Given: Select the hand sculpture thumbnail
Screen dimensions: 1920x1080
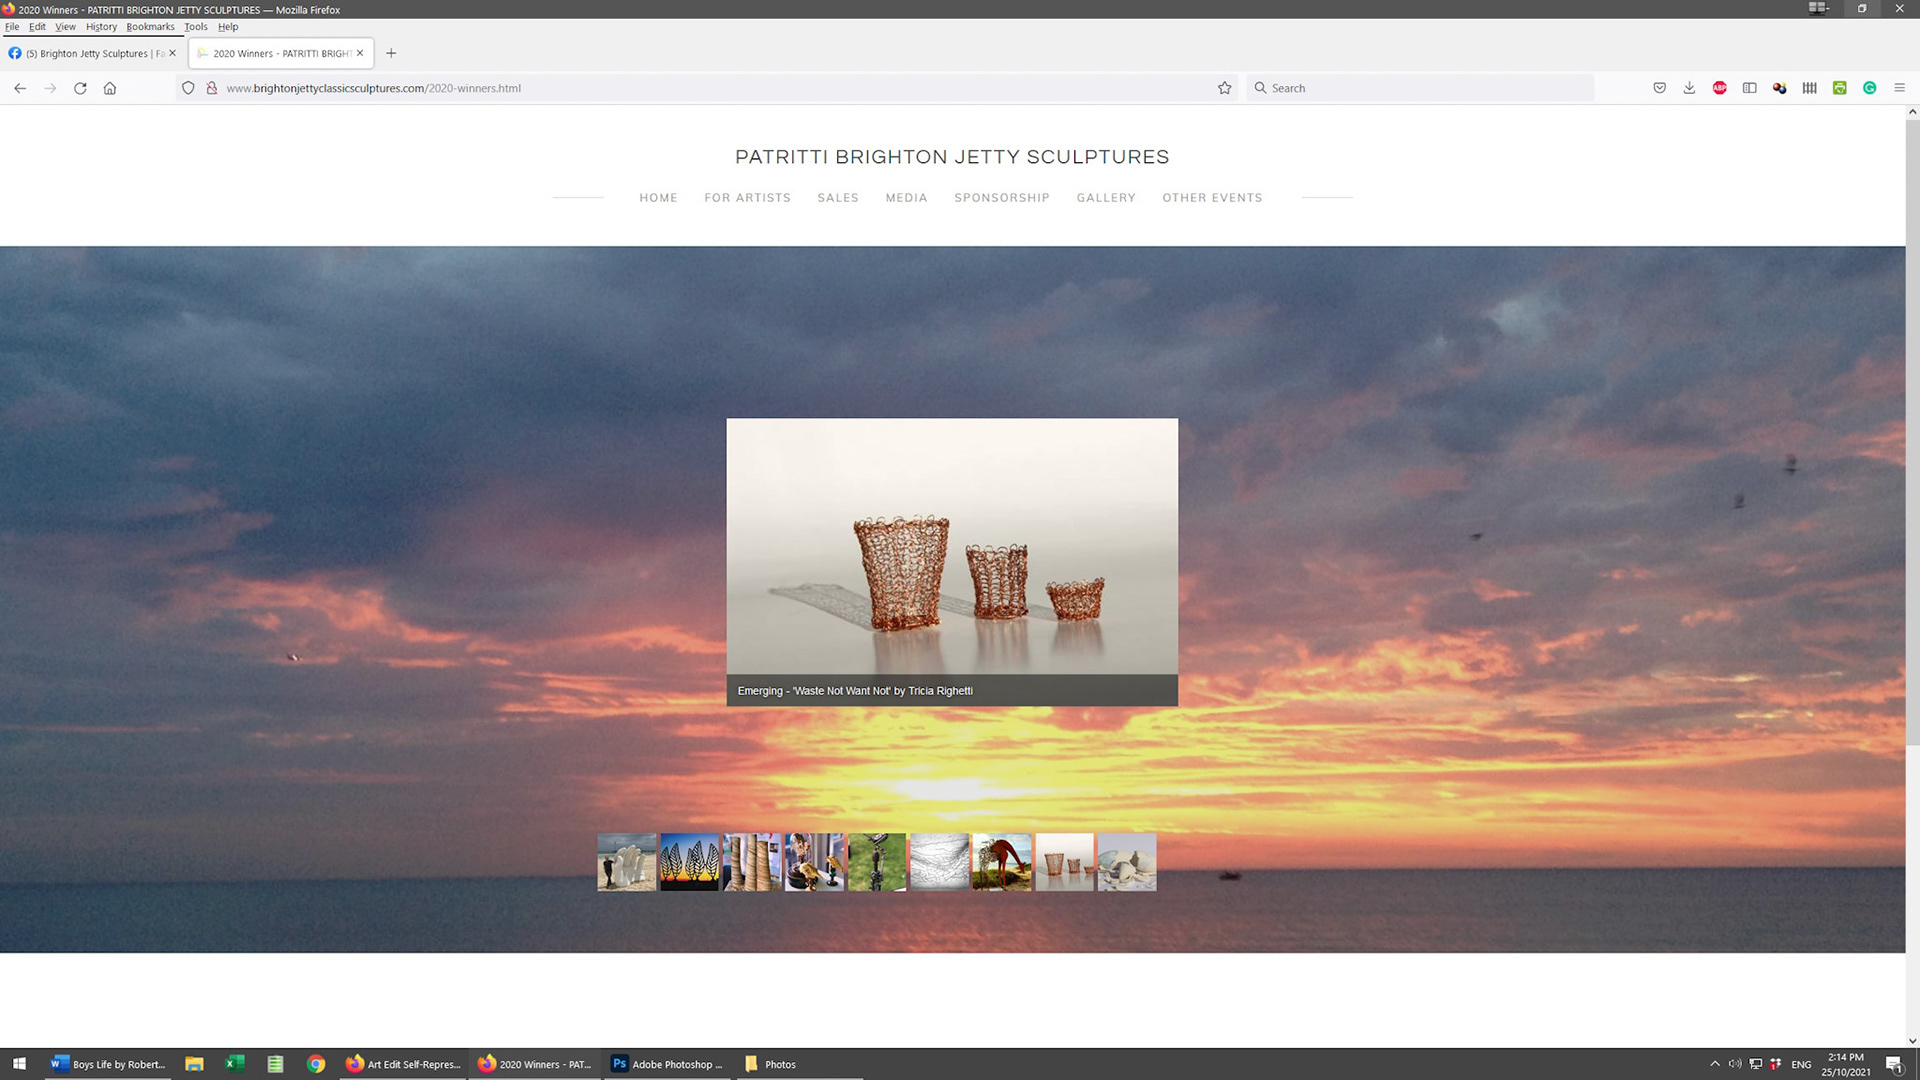Looking at the screenshot, I should pyautogui.click(x=626, y=862).
